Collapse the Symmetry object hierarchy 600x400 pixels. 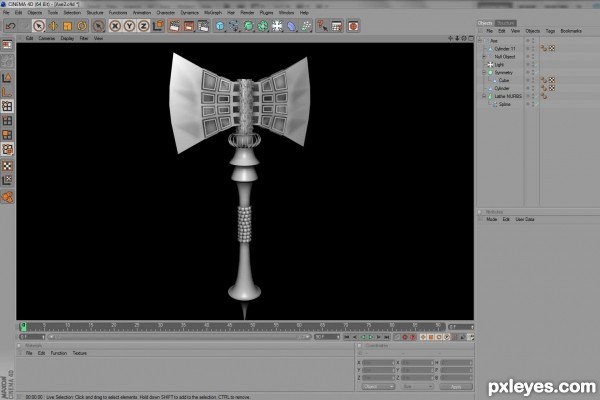(x=484, y=72)
